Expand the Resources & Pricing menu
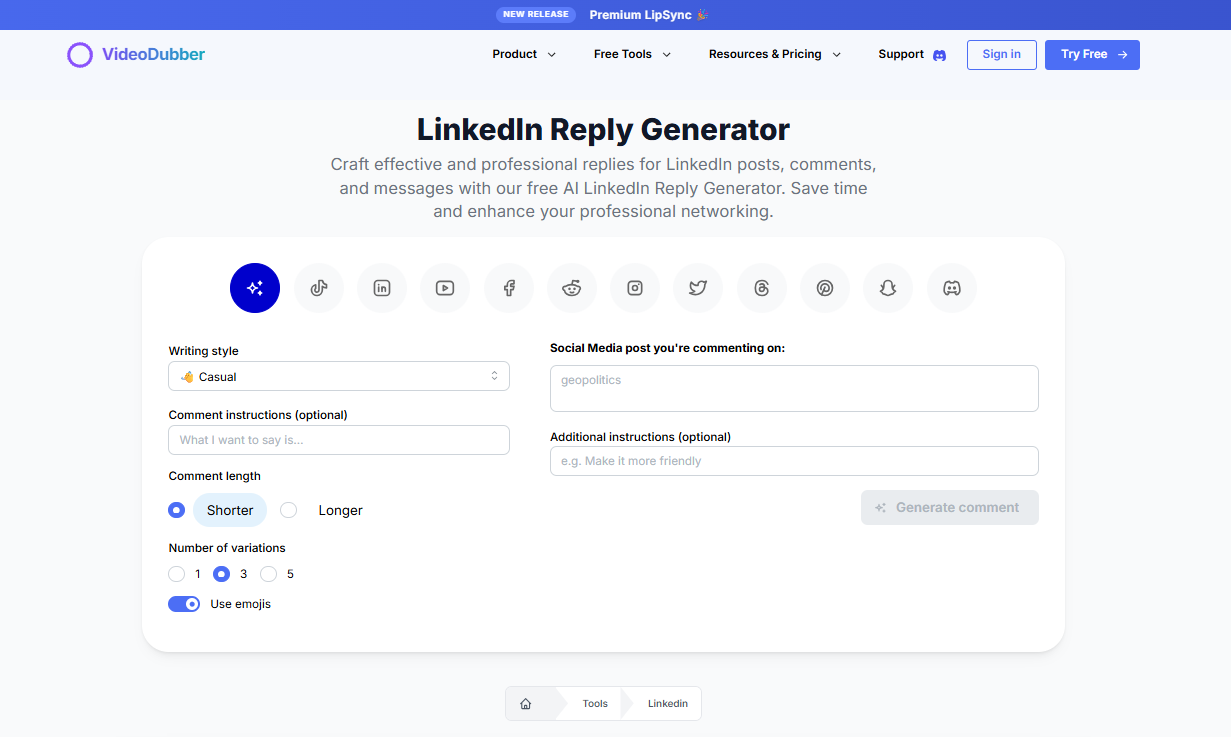 (x=775, y=54)
